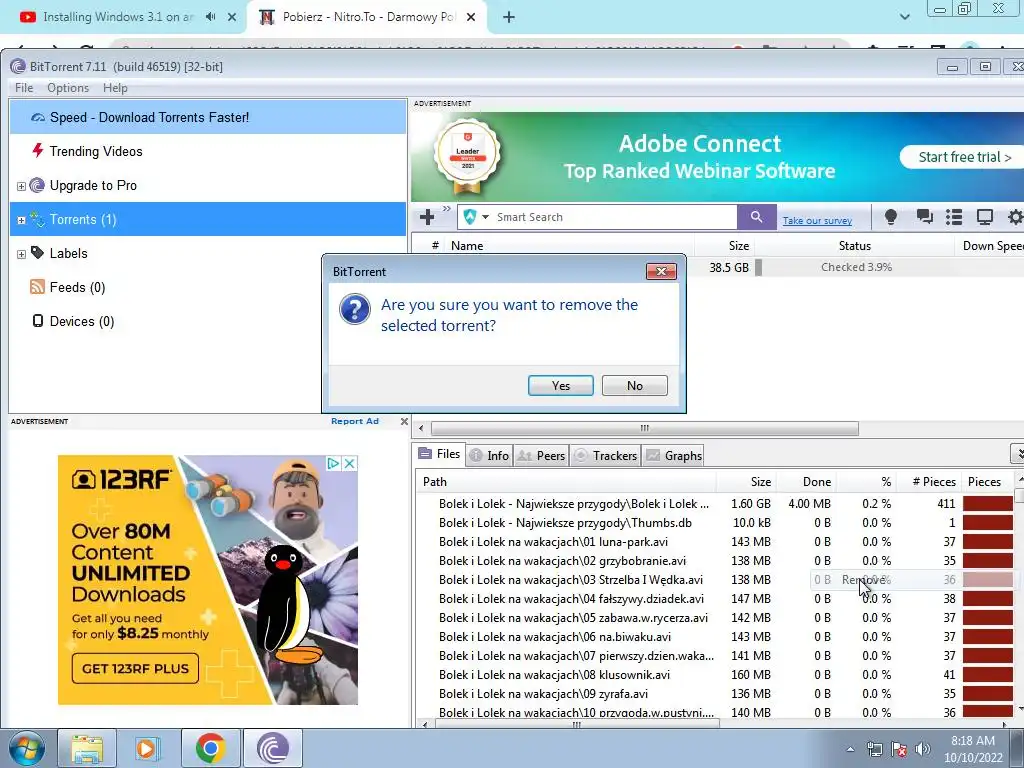The width and height of the screenshot is (1024, 768).
Task: Select file 09 zyrafa.avi
Action: 543,694
